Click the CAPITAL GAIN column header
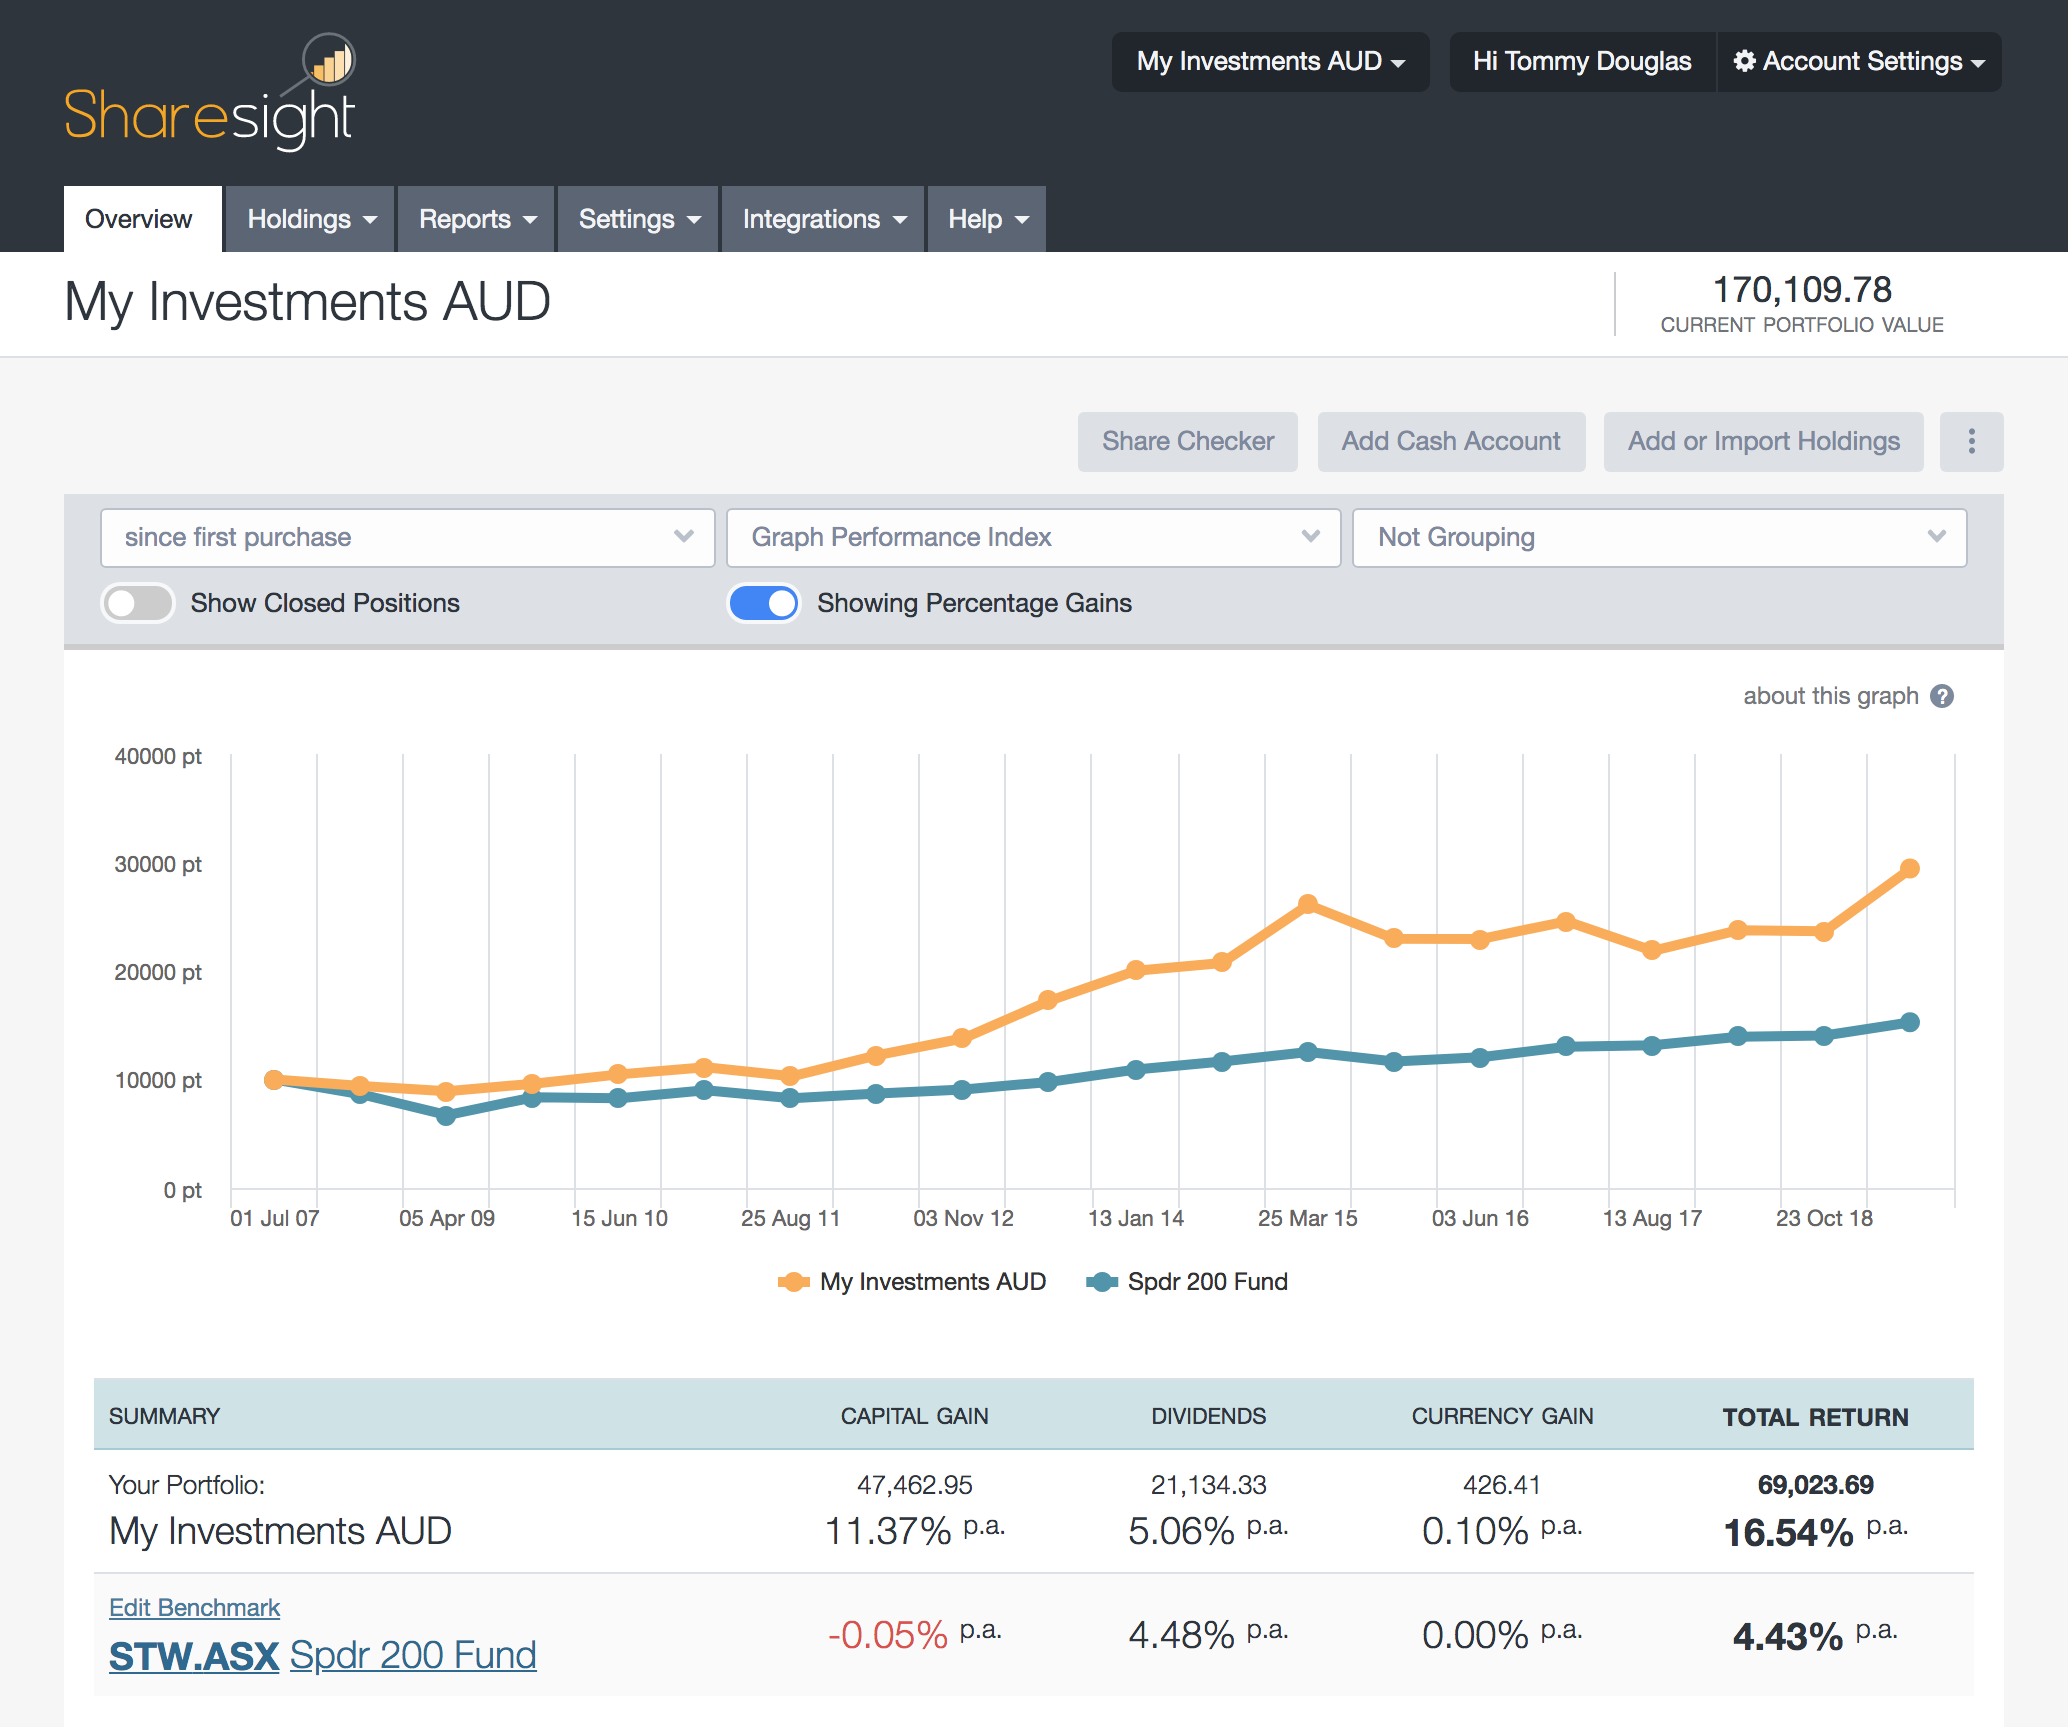The height and width of the screenshot is (1727, 2068). tap(914, 1416)
